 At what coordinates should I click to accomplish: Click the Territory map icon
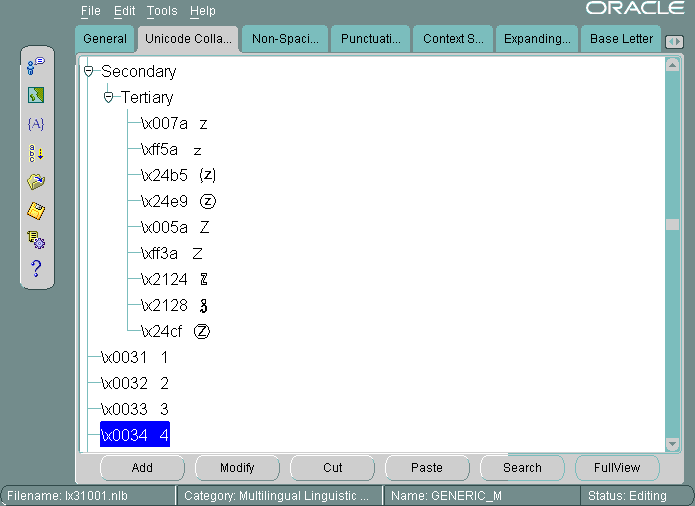36,96
